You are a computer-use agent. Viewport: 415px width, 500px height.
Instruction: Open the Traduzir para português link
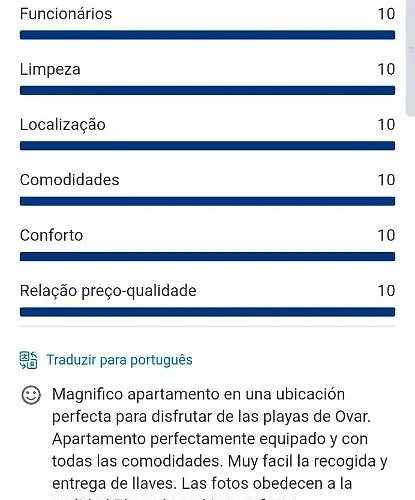[119, 360]
